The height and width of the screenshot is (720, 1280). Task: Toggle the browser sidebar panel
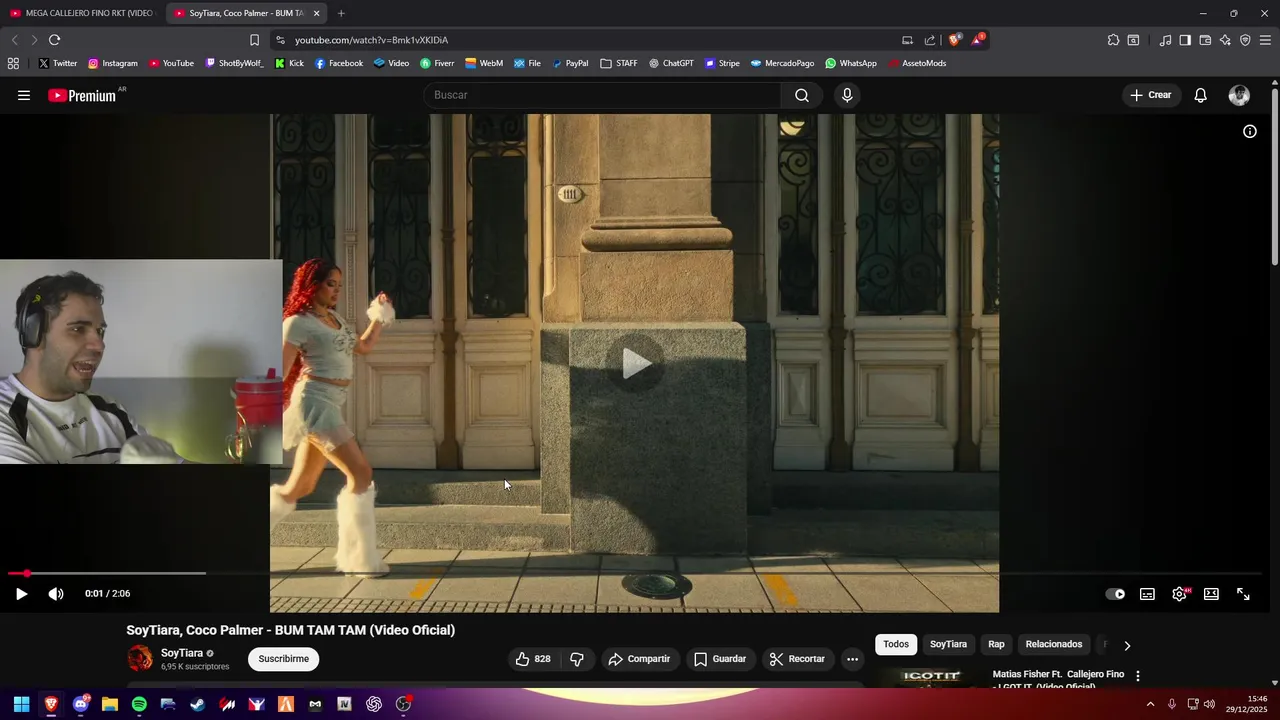1185,40
